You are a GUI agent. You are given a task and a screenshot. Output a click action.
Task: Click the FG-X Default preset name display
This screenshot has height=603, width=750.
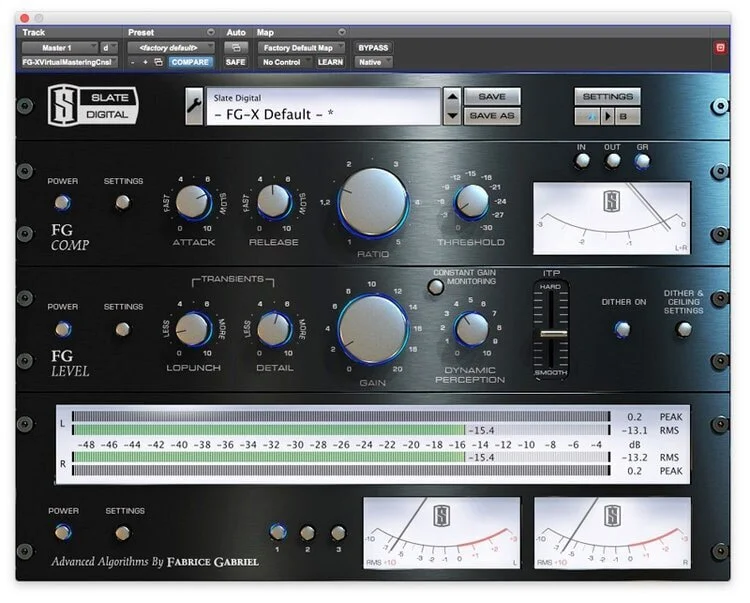pyautogui.click(x=323, y=106)
